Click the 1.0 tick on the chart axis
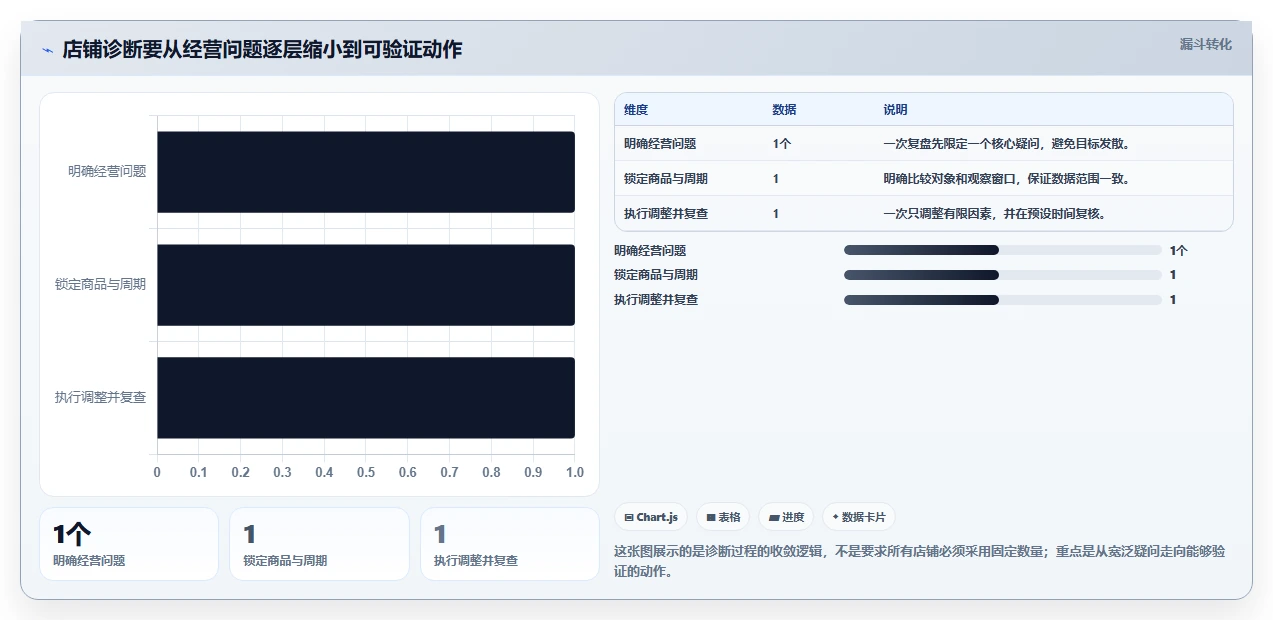 575,472
